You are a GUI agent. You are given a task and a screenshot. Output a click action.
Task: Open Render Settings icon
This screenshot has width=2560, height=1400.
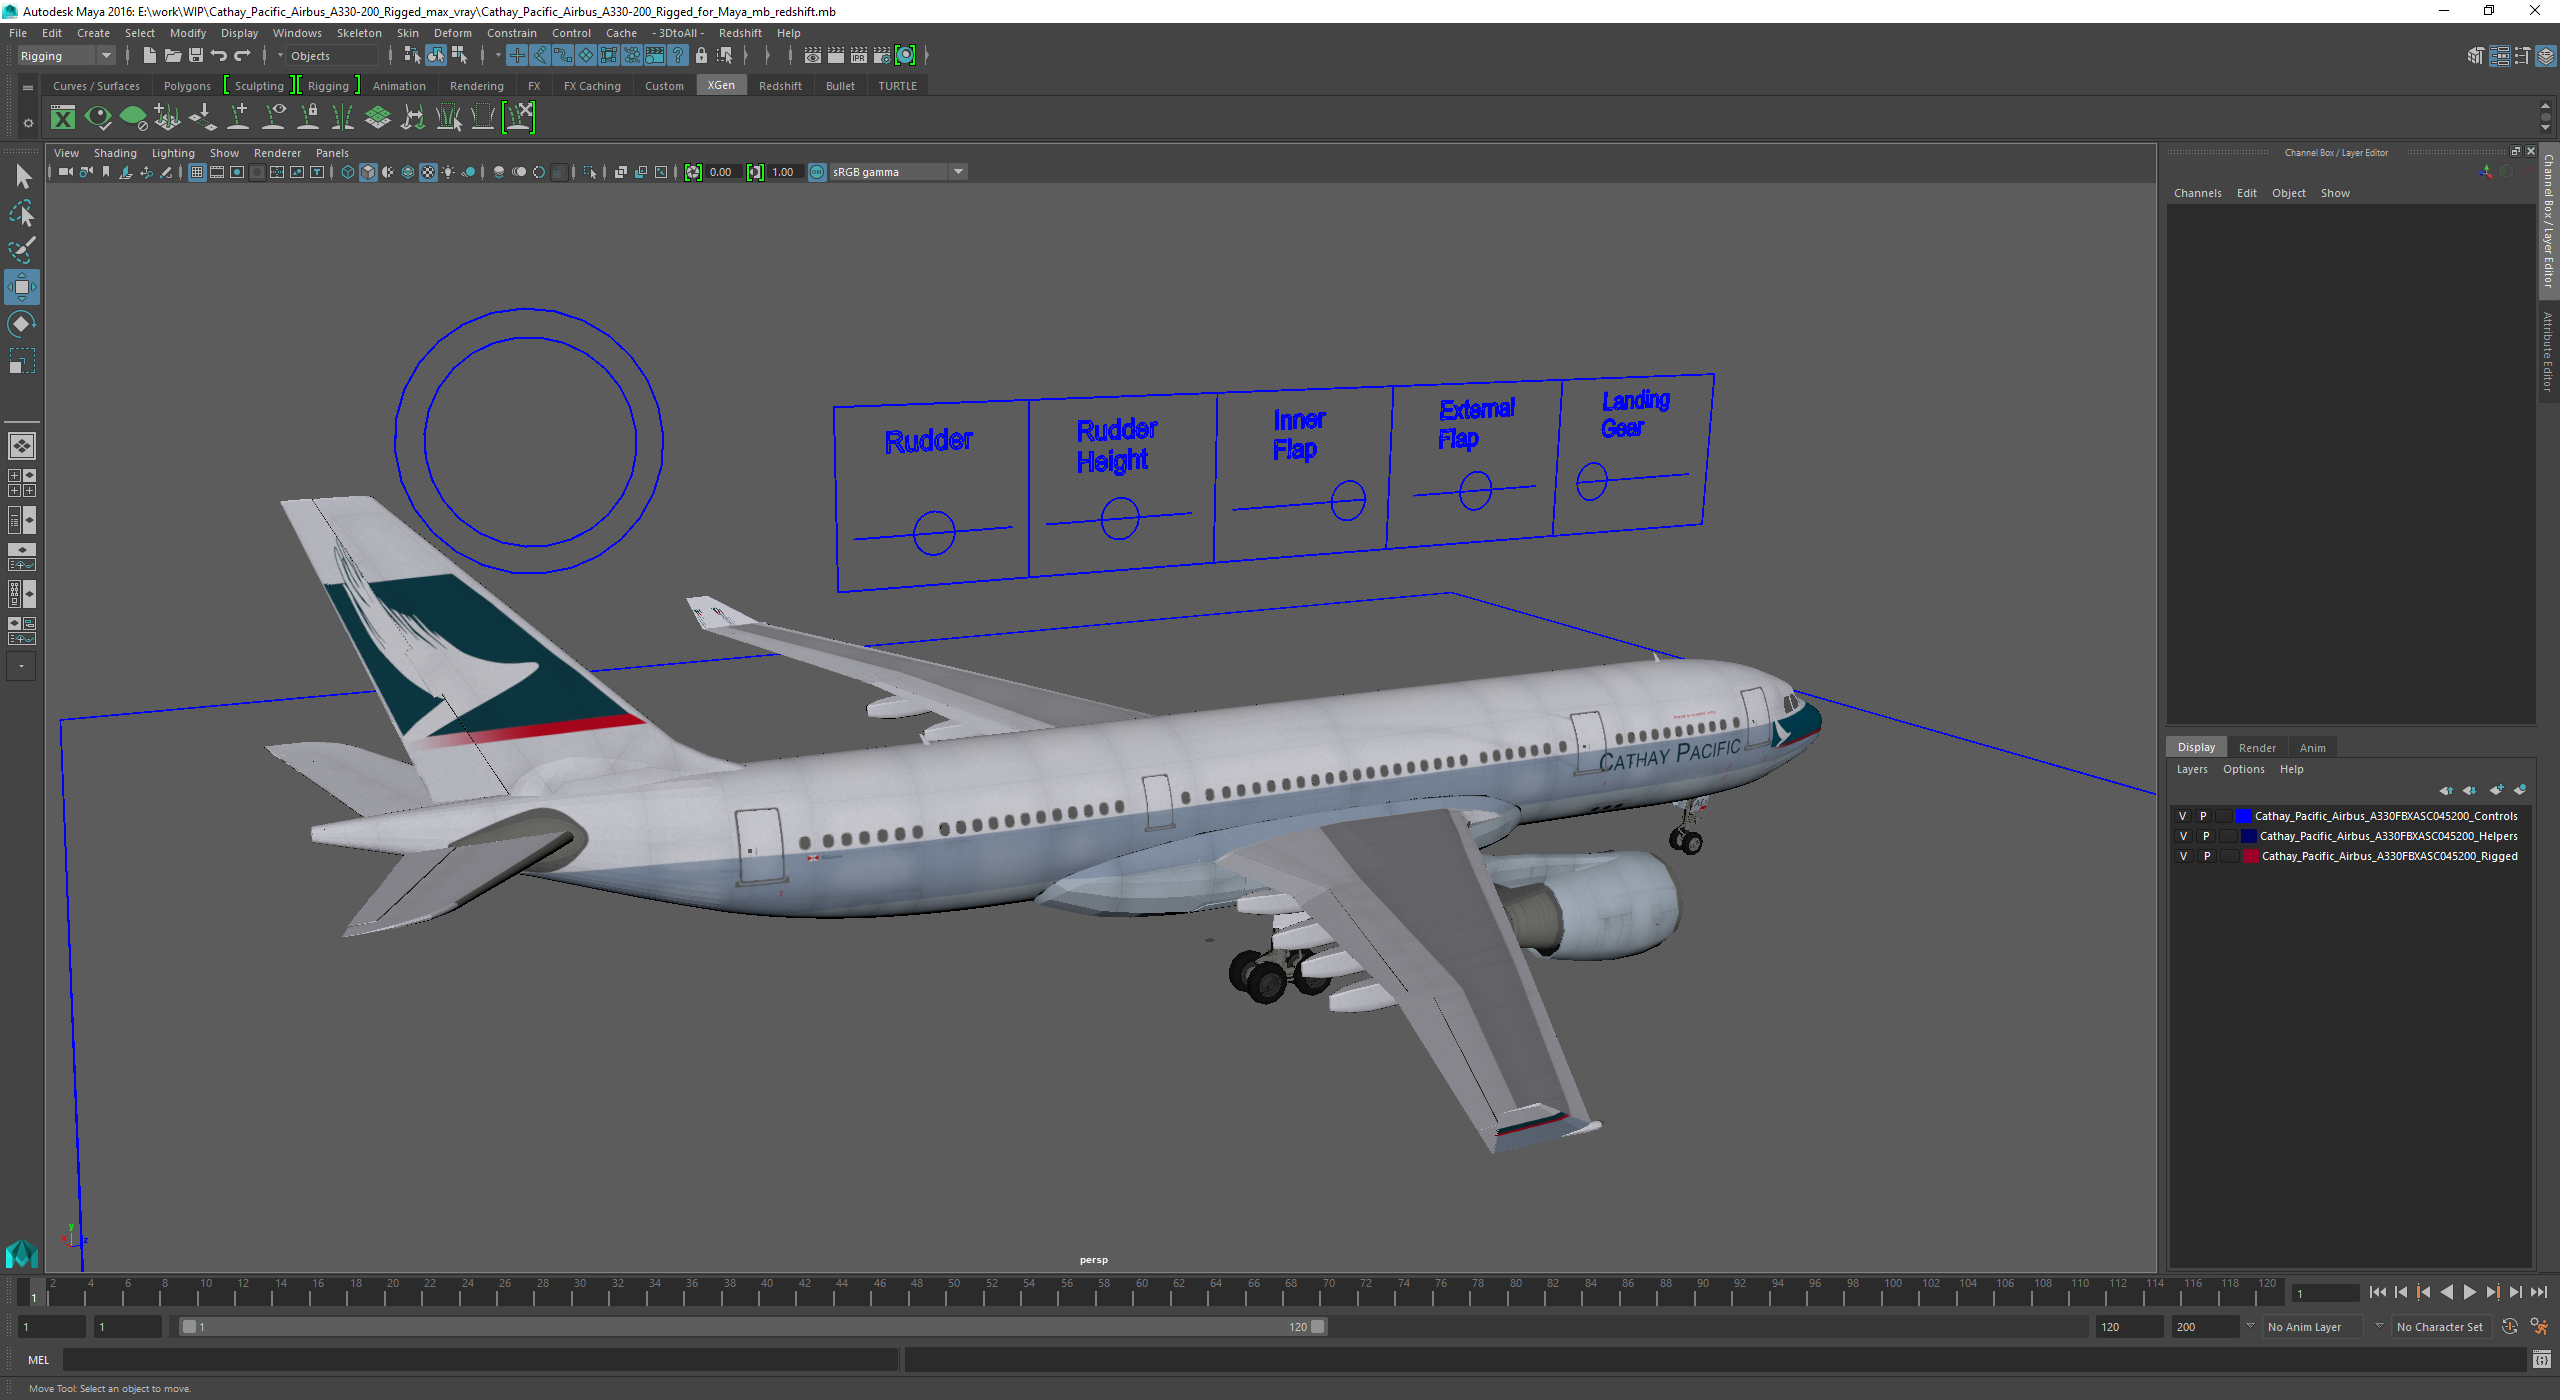882,56
